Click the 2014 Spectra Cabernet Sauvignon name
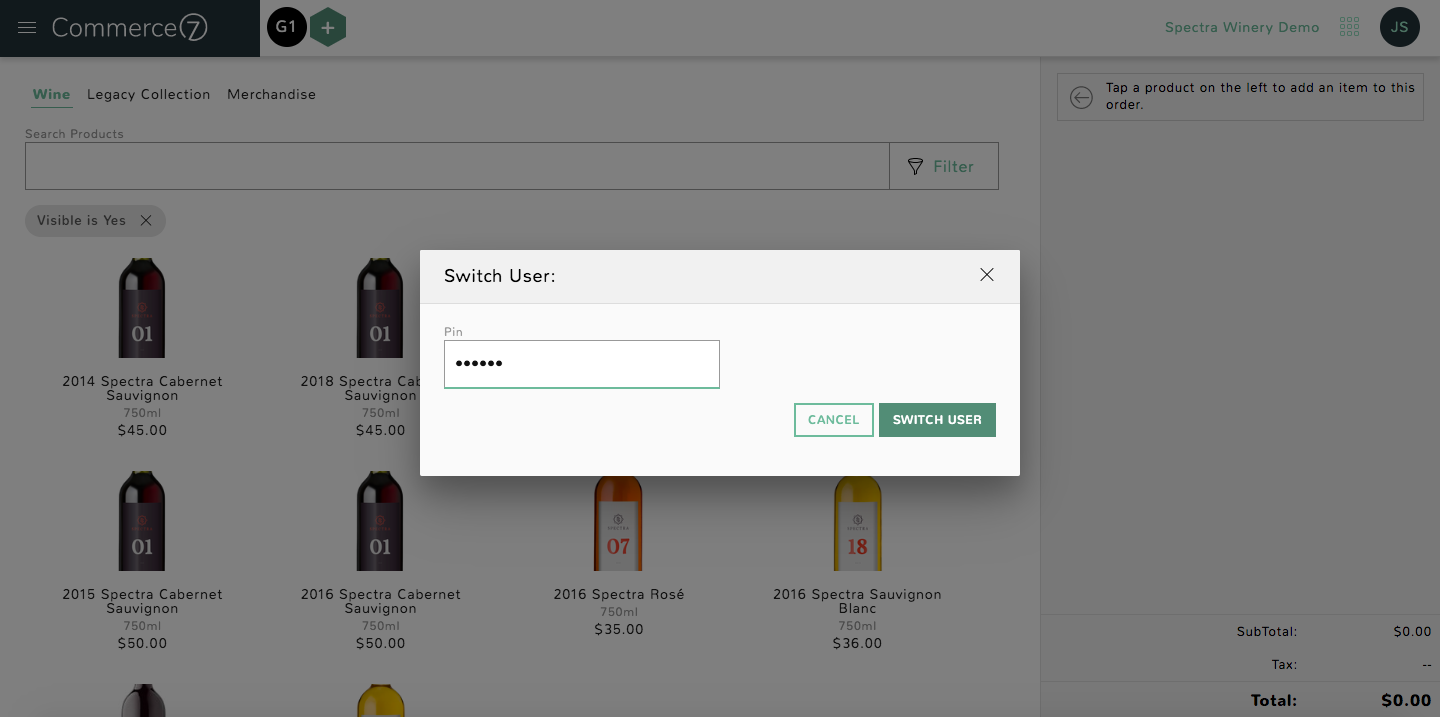This screenshot has height=717, width=1440. [142, 388]
